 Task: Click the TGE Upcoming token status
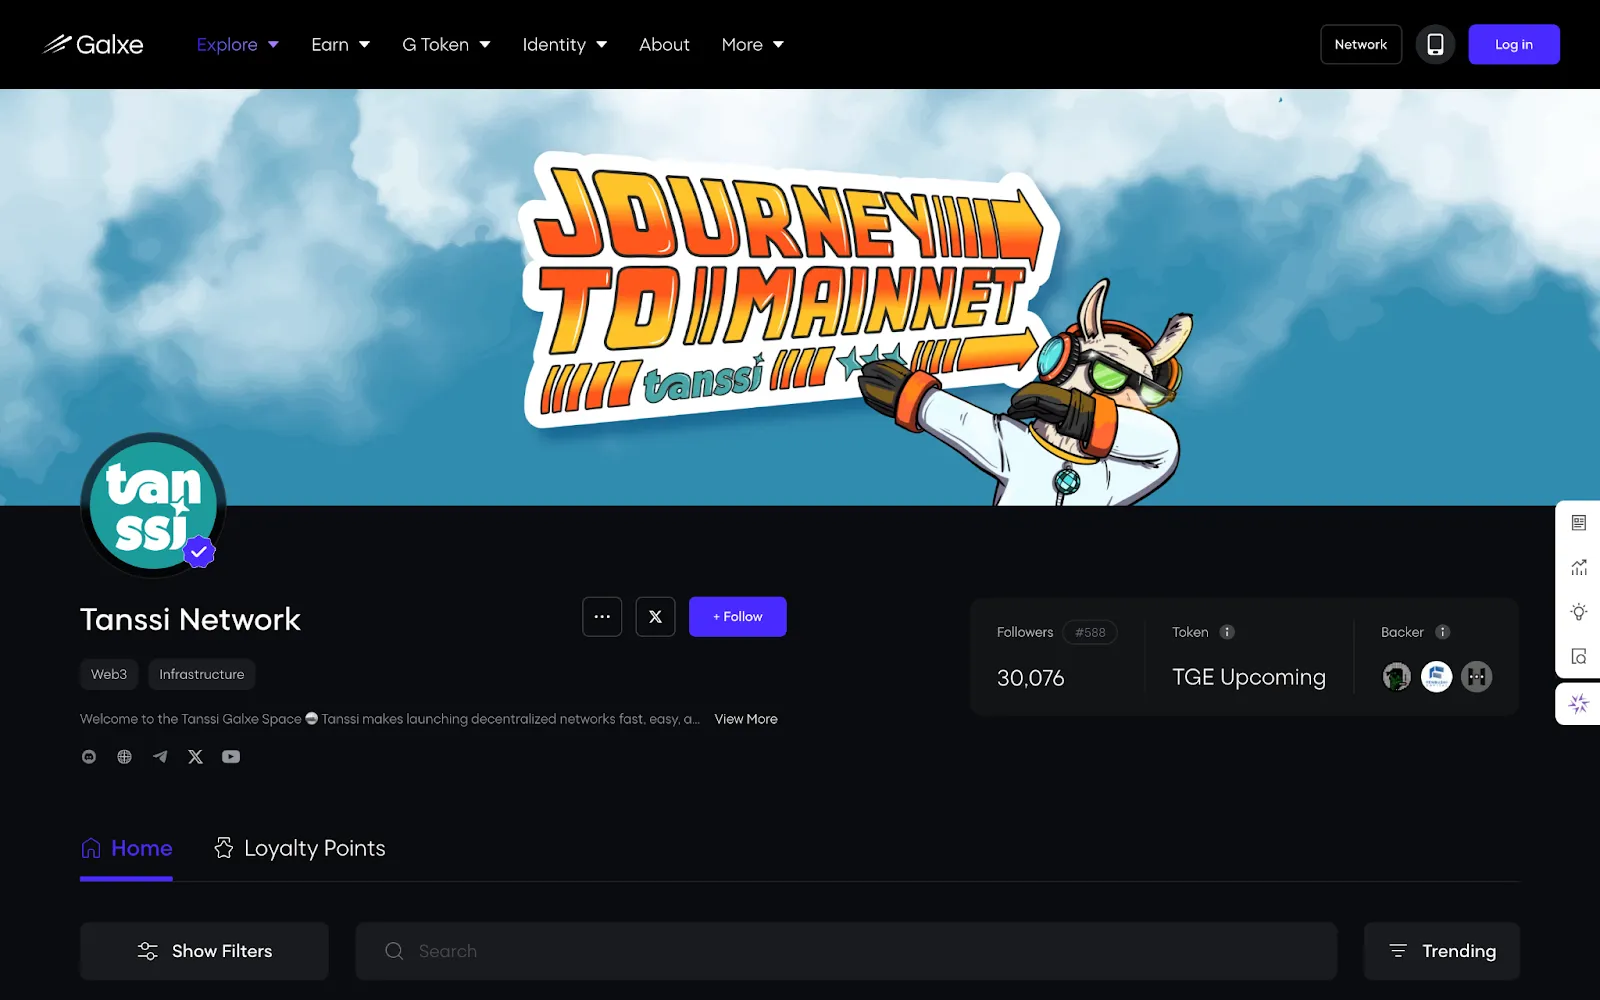[x=1249, y=677]
